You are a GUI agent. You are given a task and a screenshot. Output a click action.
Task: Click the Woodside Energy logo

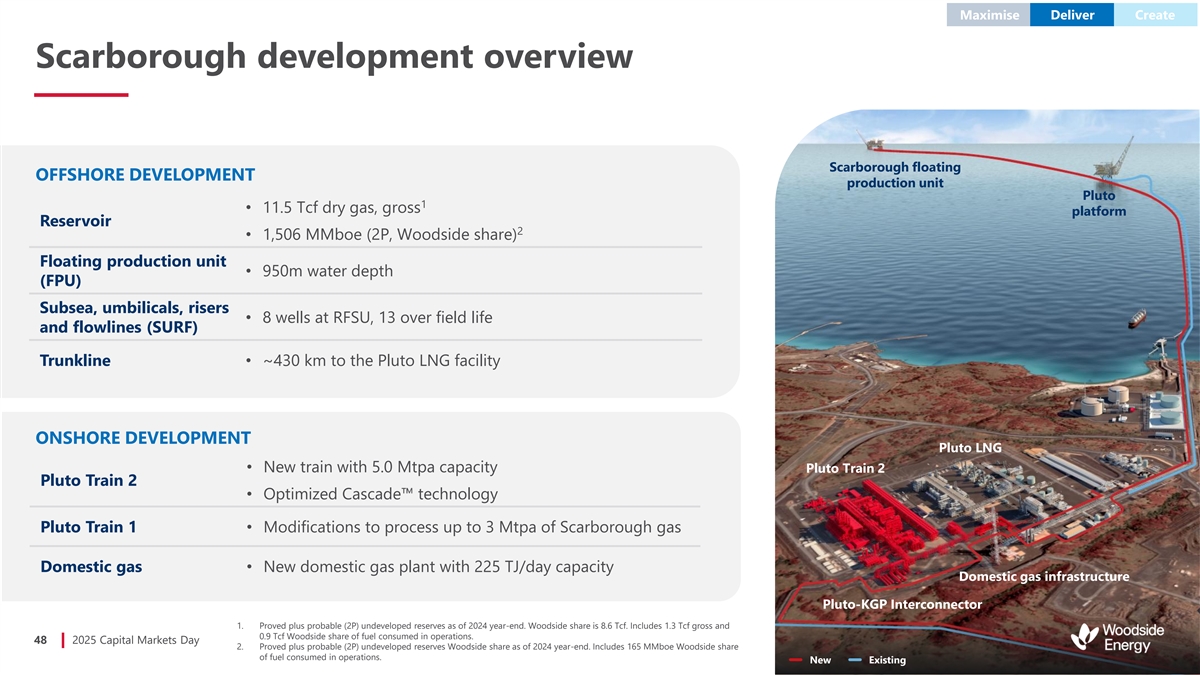[x=1117, y=638]
